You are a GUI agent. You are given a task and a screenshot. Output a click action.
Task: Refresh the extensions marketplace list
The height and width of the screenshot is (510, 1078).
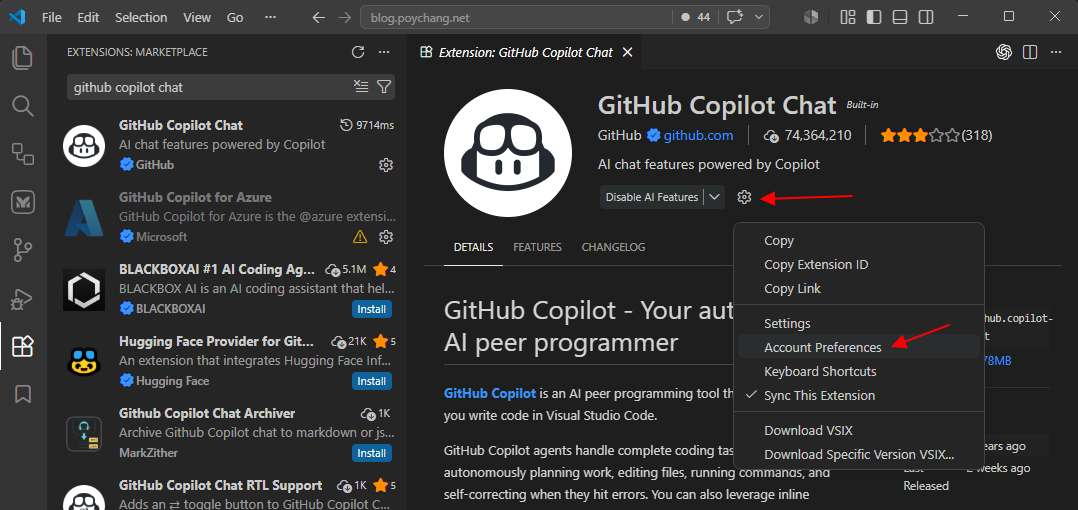358,52
